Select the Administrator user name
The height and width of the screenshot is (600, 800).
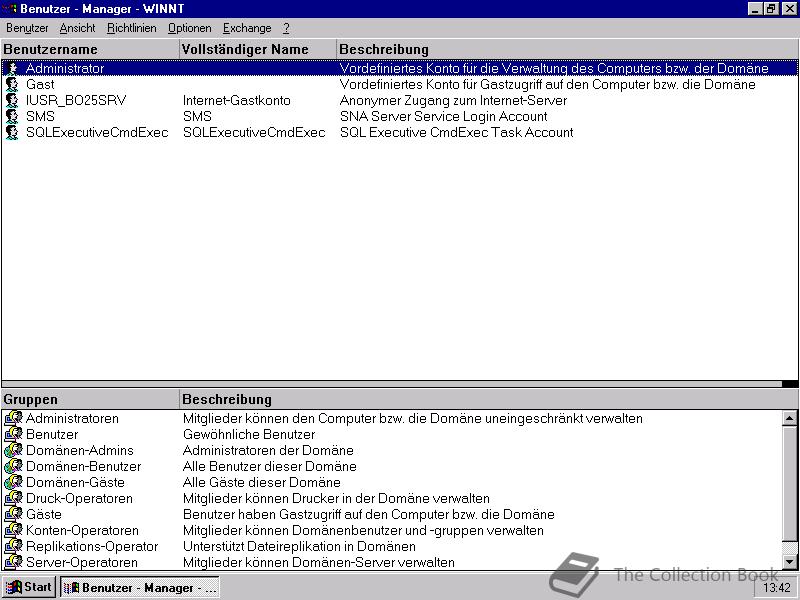(x=65, y=68)
